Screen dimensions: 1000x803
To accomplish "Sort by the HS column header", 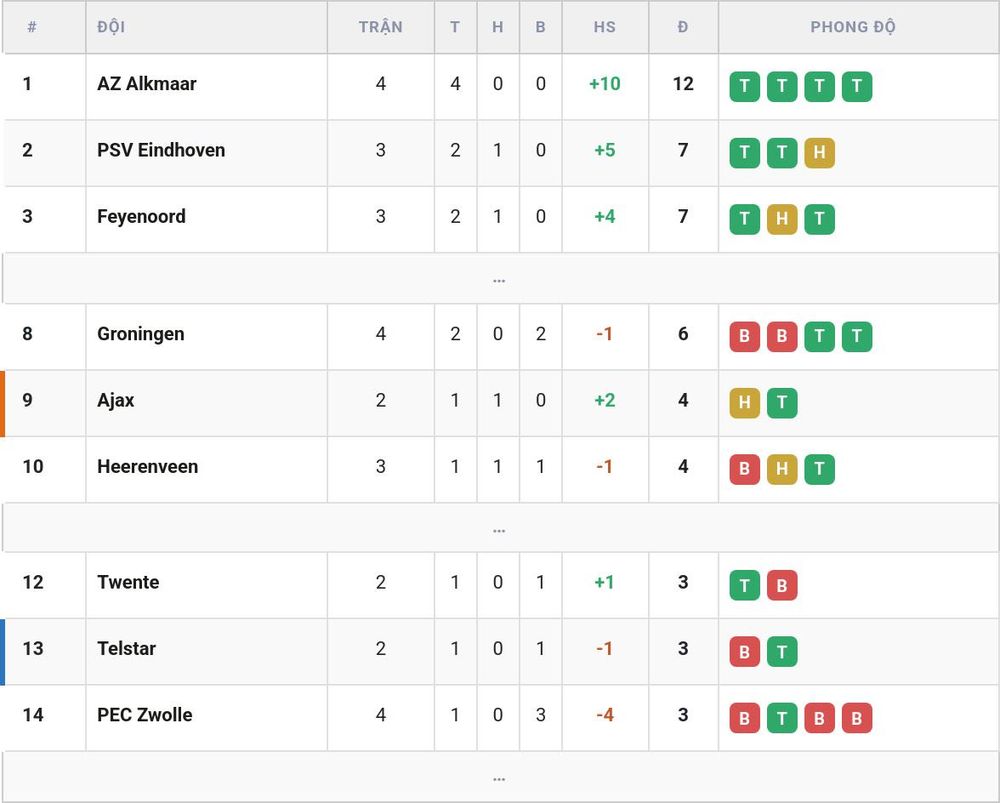I will coord(605,27).
